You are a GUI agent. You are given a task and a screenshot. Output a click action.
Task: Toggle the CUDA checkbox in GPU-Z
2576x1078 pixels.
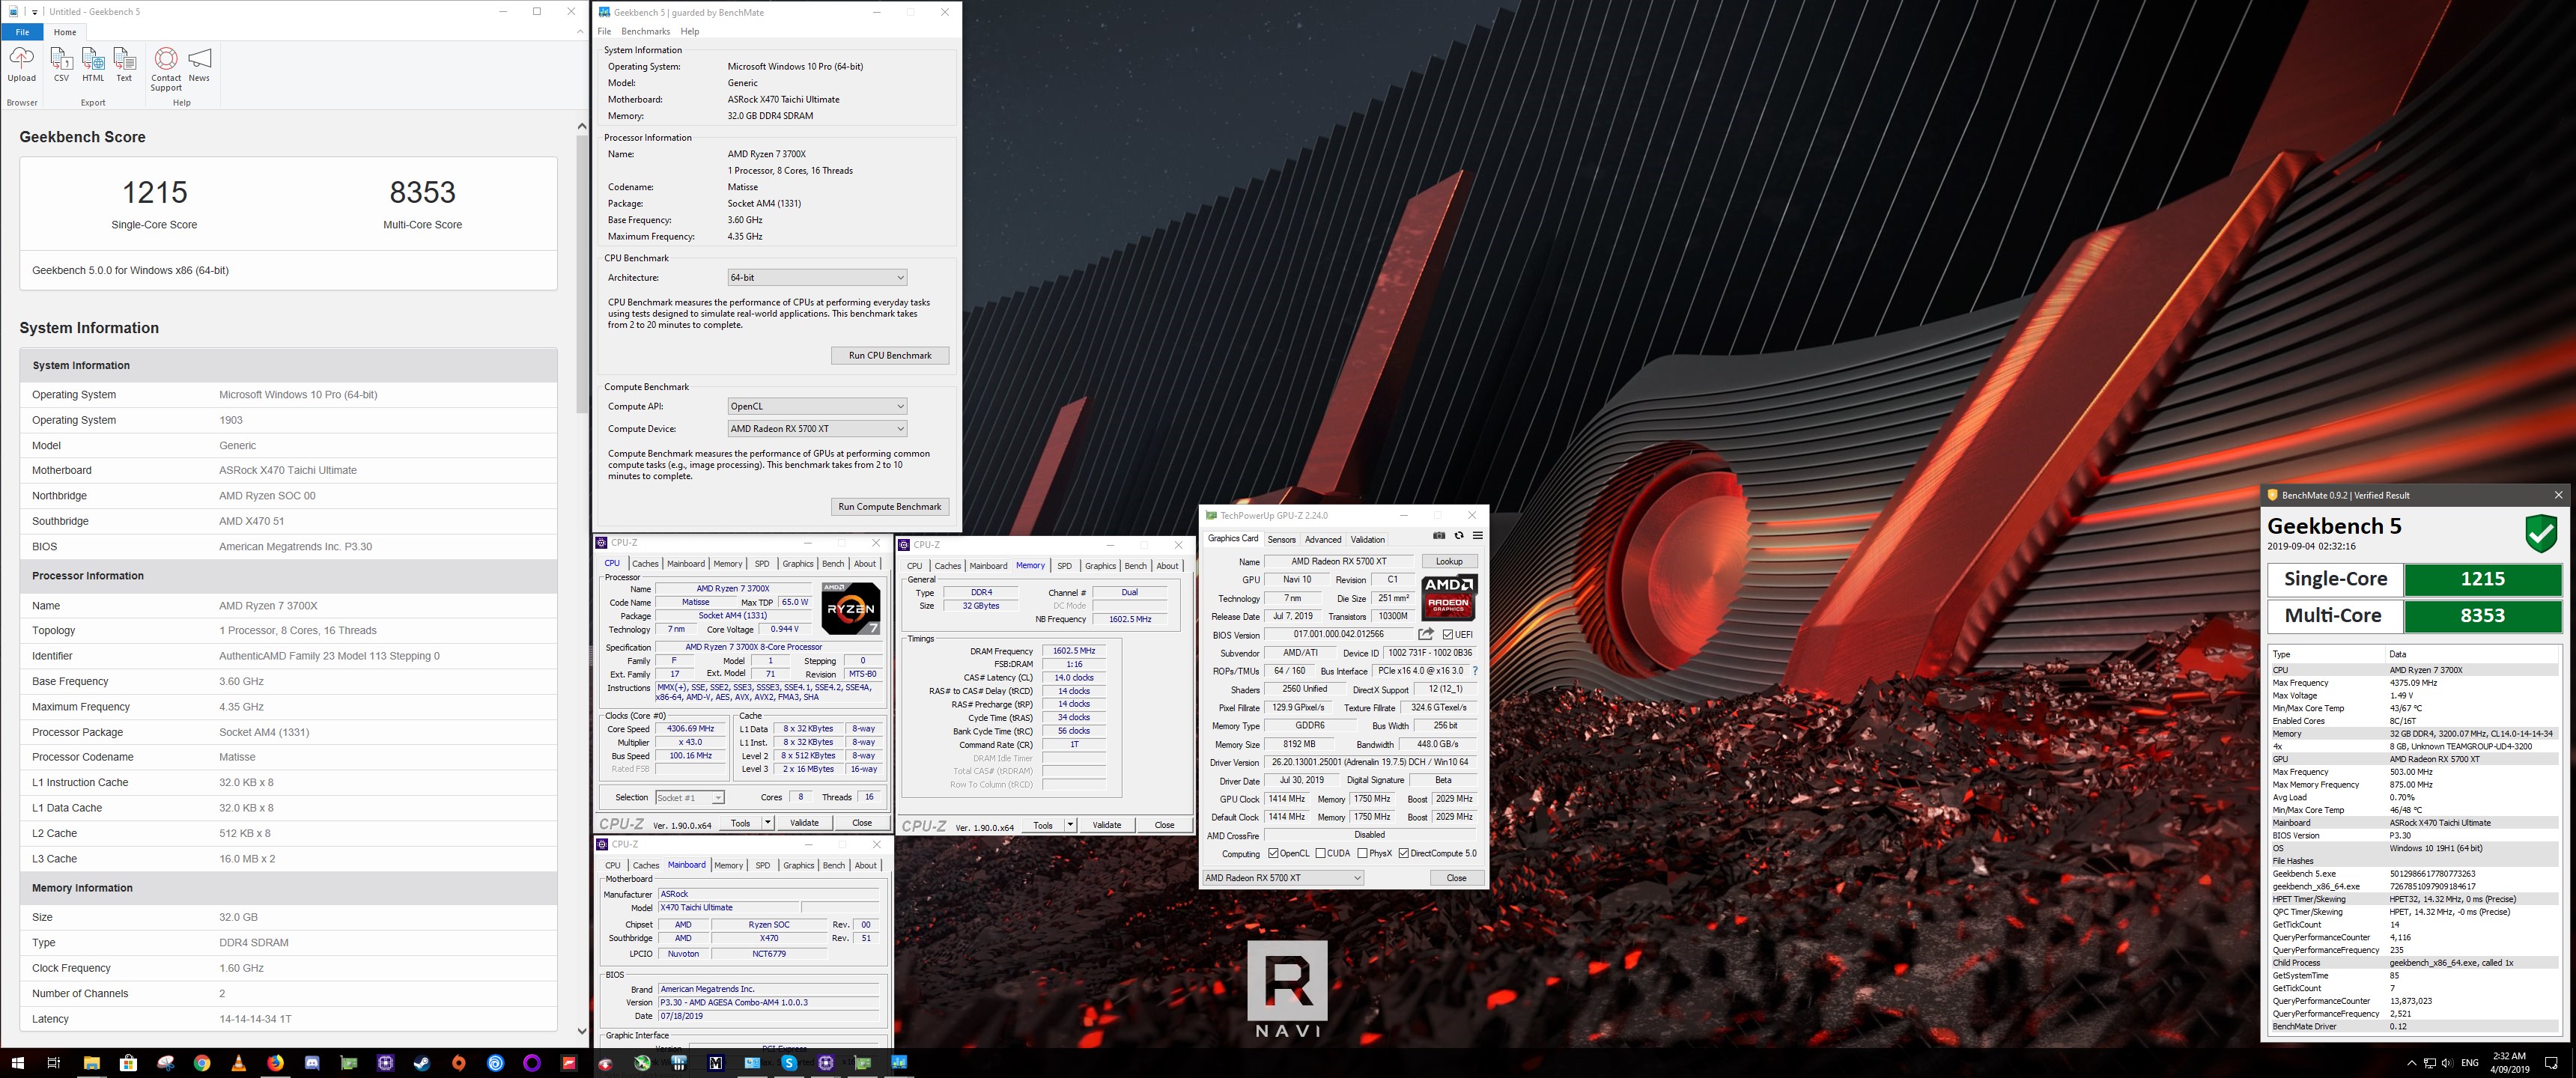[1320, 853]
